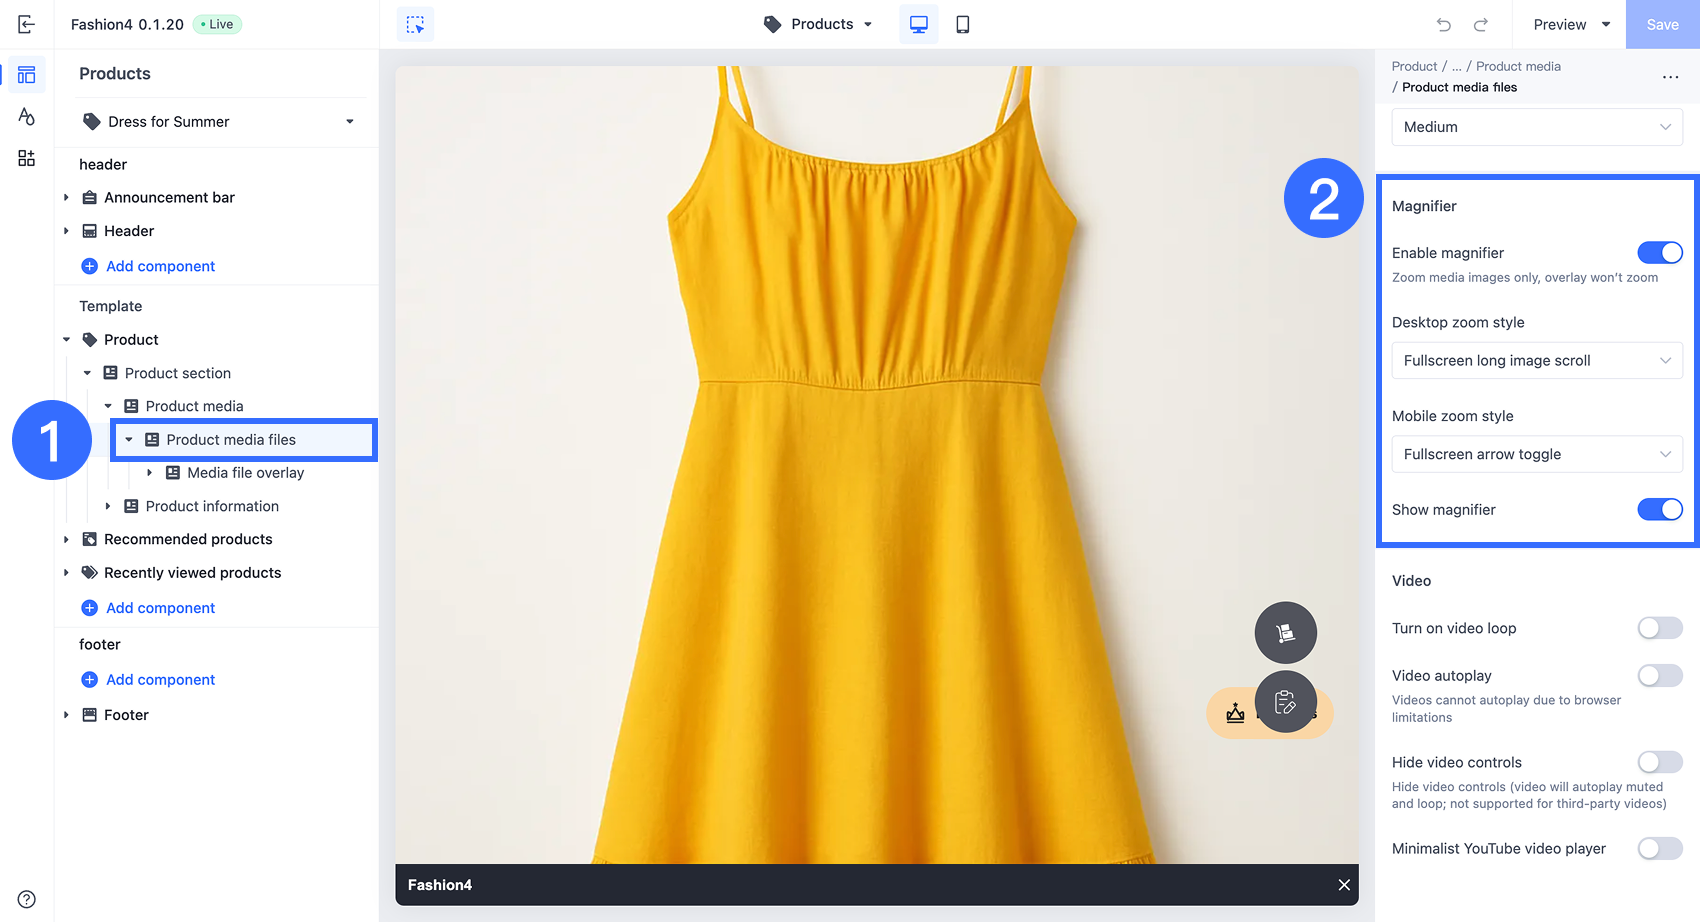1700x922 pixels.
Task: Click the undo arrow icon
Action: tap(1443, 24)
